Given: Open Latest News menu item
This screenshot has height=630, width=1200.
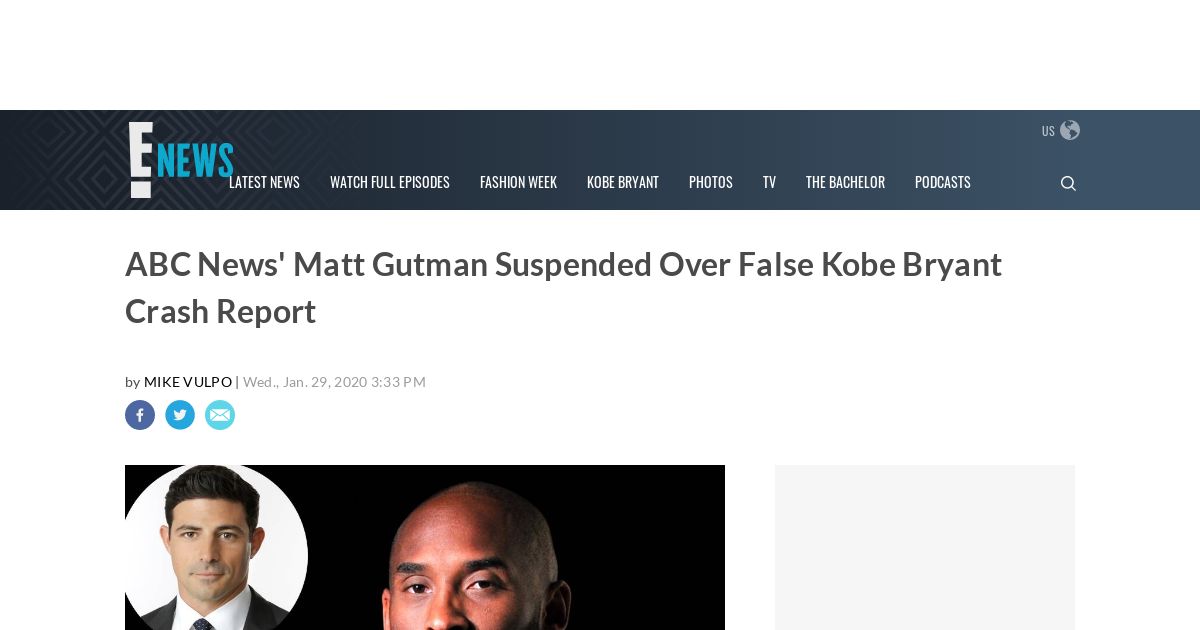Looking at the screenshot, I should [264, 182].
